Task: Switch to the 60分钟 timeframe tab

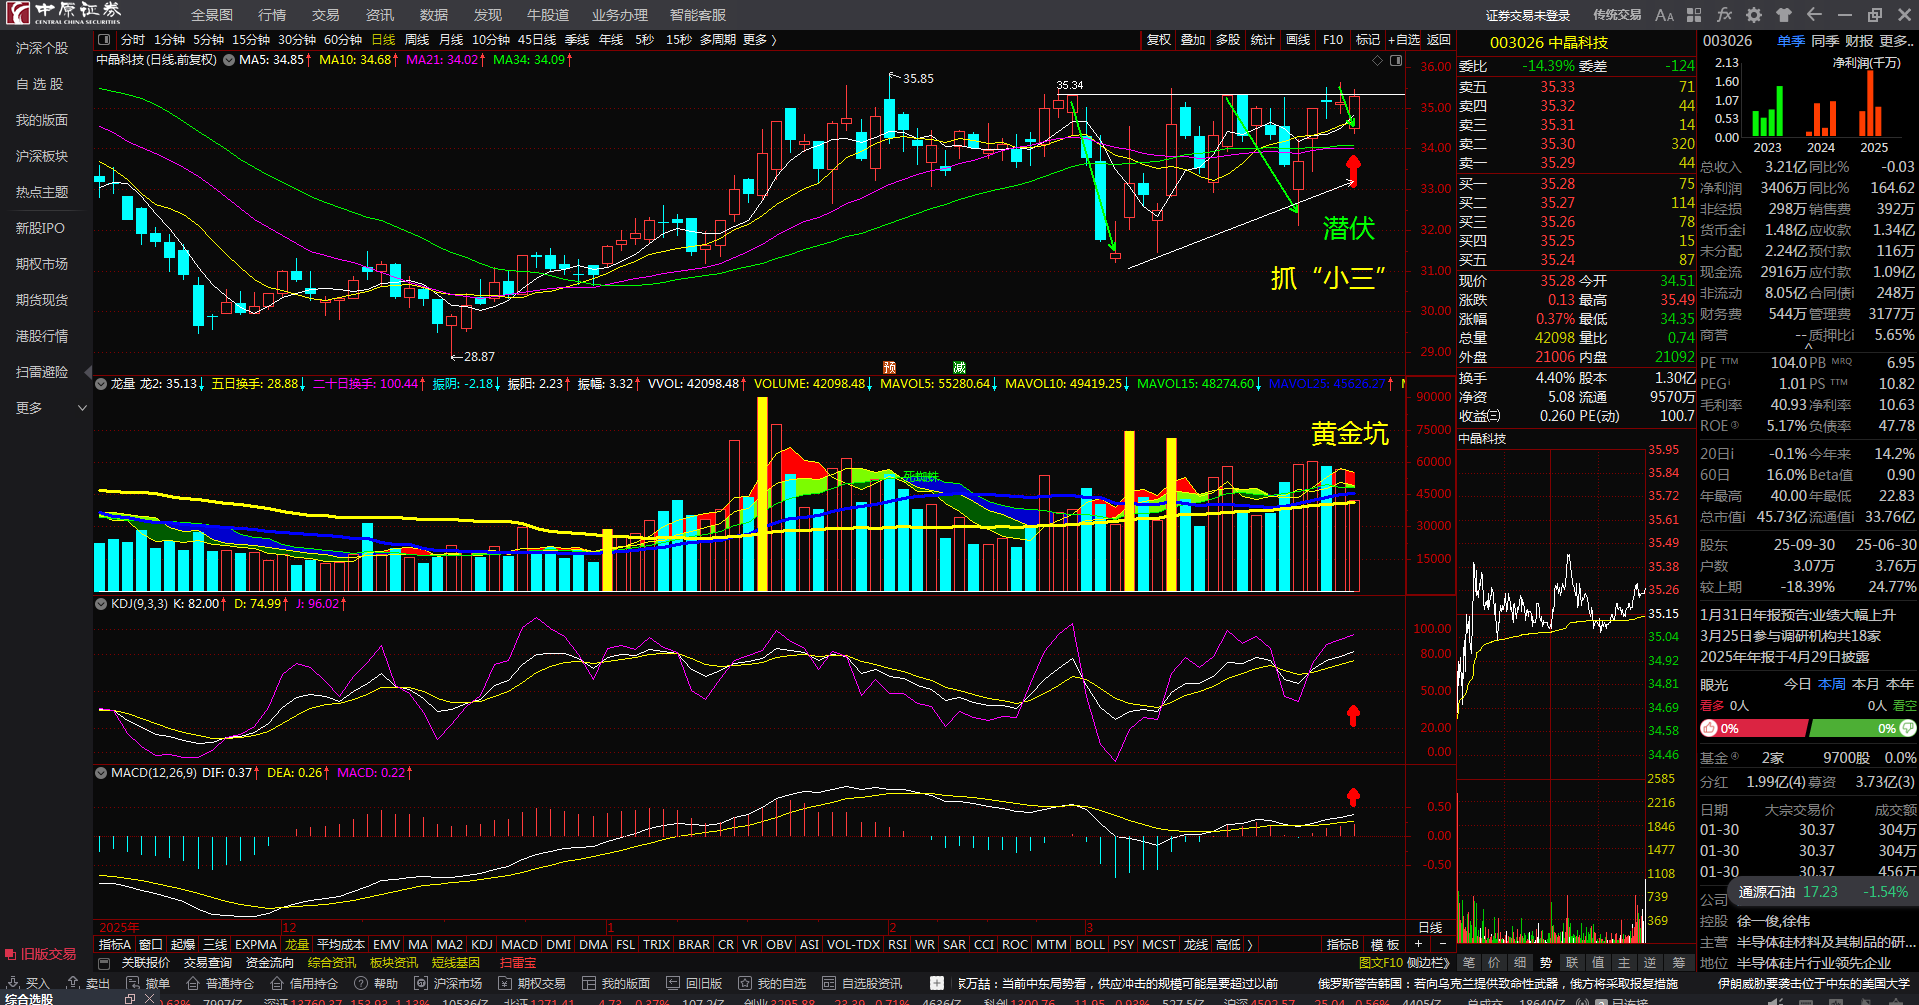Action: pyautogui.click(x=343, y=40)
